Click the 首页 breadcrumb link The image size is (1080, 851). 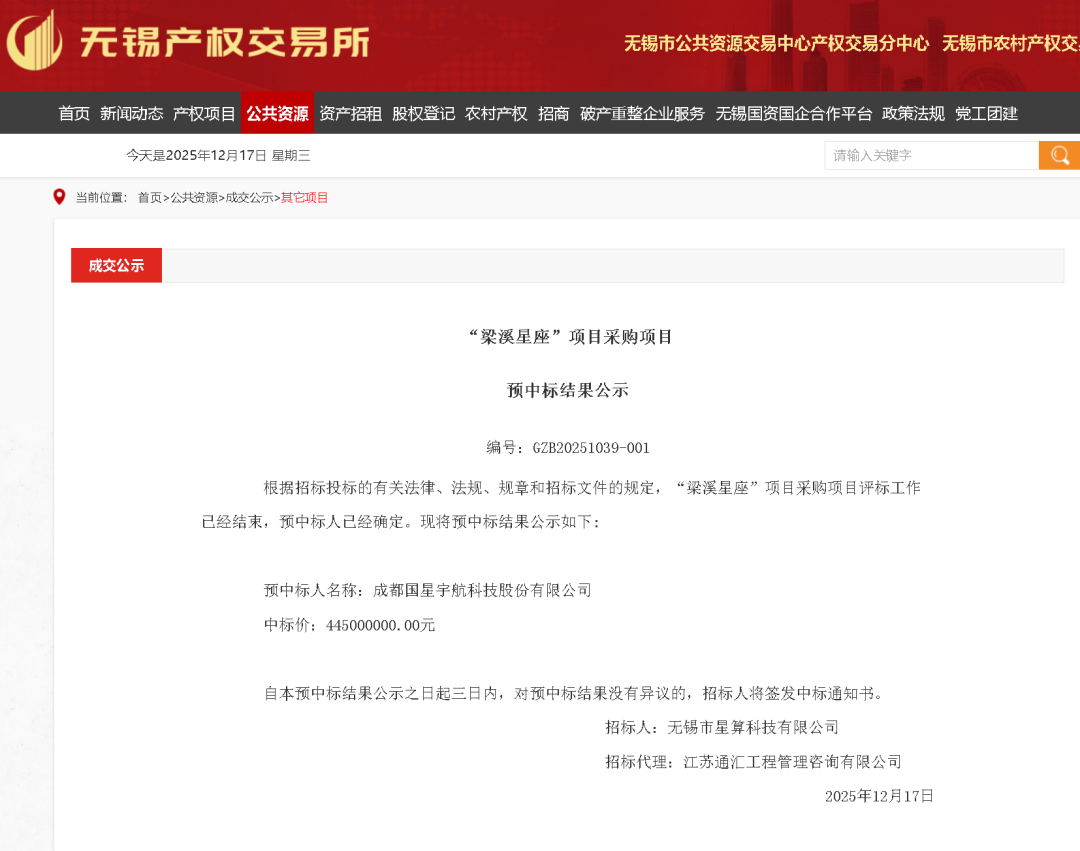pos(149,198)
